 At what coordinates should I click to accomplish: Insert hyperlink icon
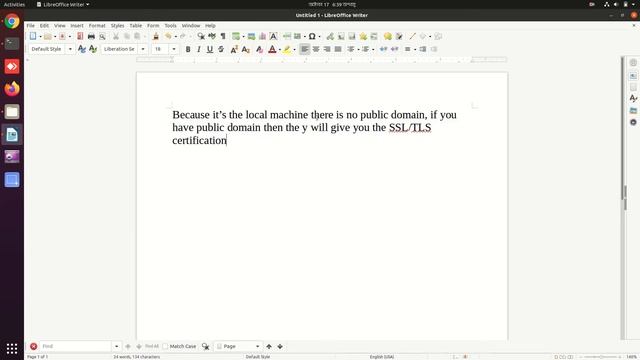[330, 36]
